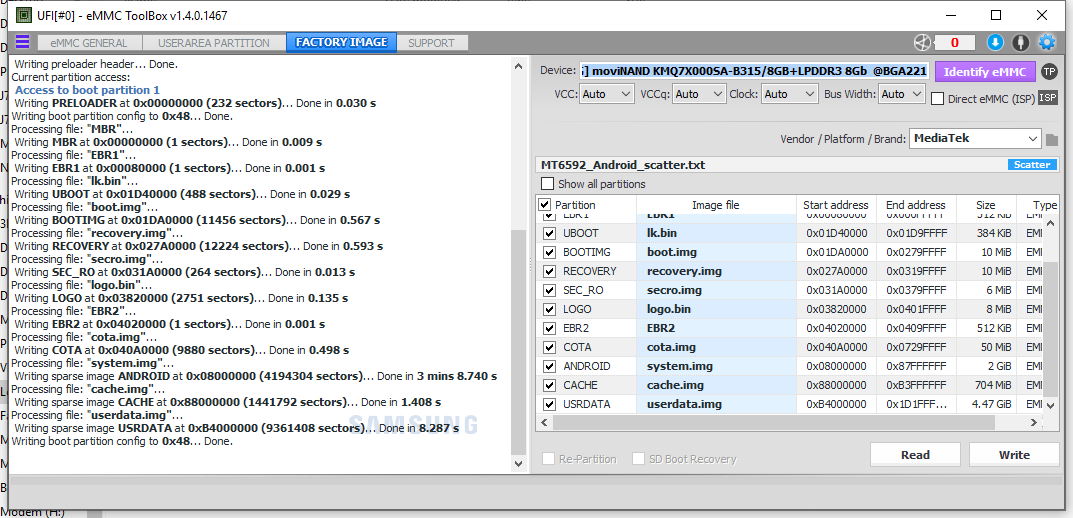This screenshot has width=1073, height=518.
Task: Select the cota.img image file cell
Action: [716, 347]
